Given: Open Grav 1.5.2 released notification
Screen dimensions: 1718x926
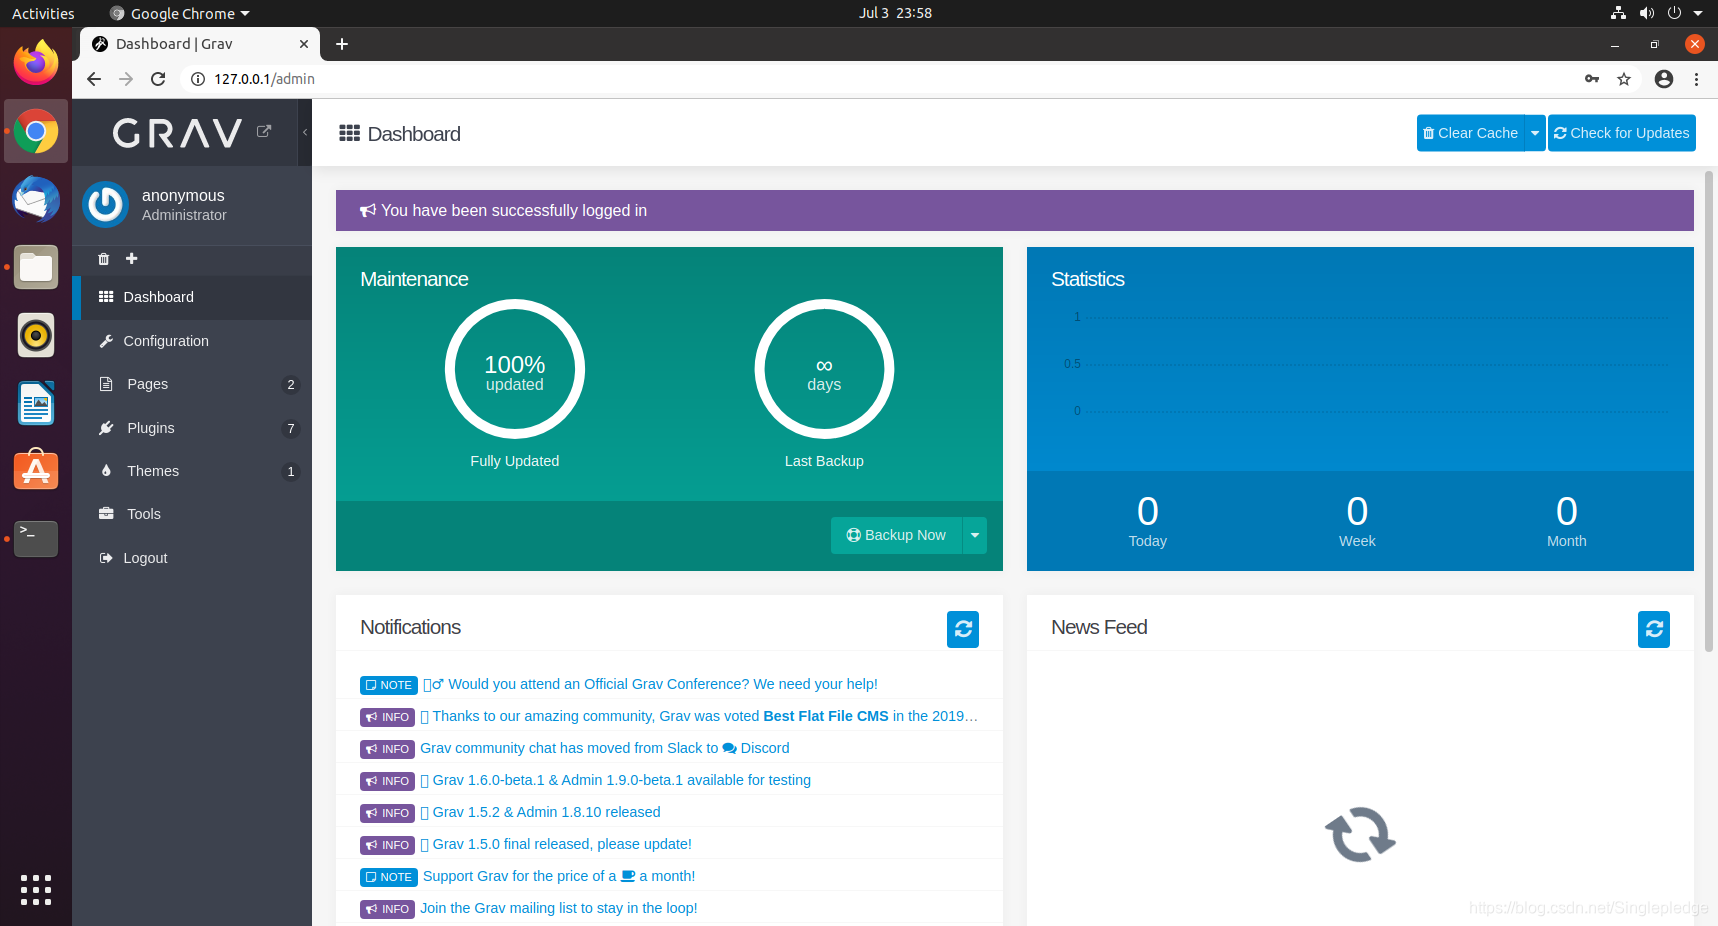Looking at the screenshot, I should tap(541, 812).
